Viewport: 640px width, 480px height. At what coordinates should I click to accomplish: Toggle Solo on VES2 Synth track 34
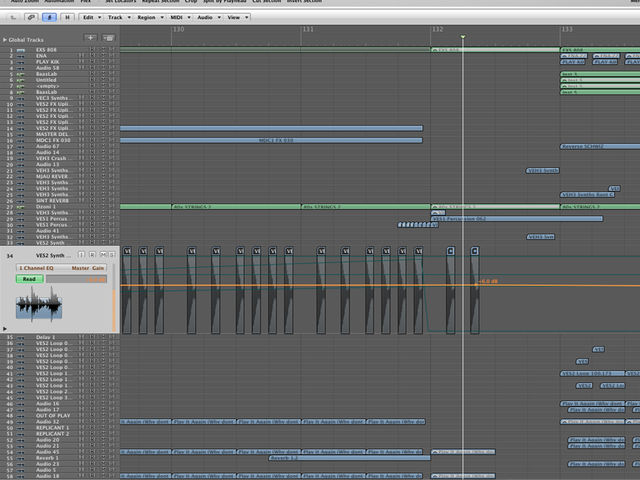[111, 255]
